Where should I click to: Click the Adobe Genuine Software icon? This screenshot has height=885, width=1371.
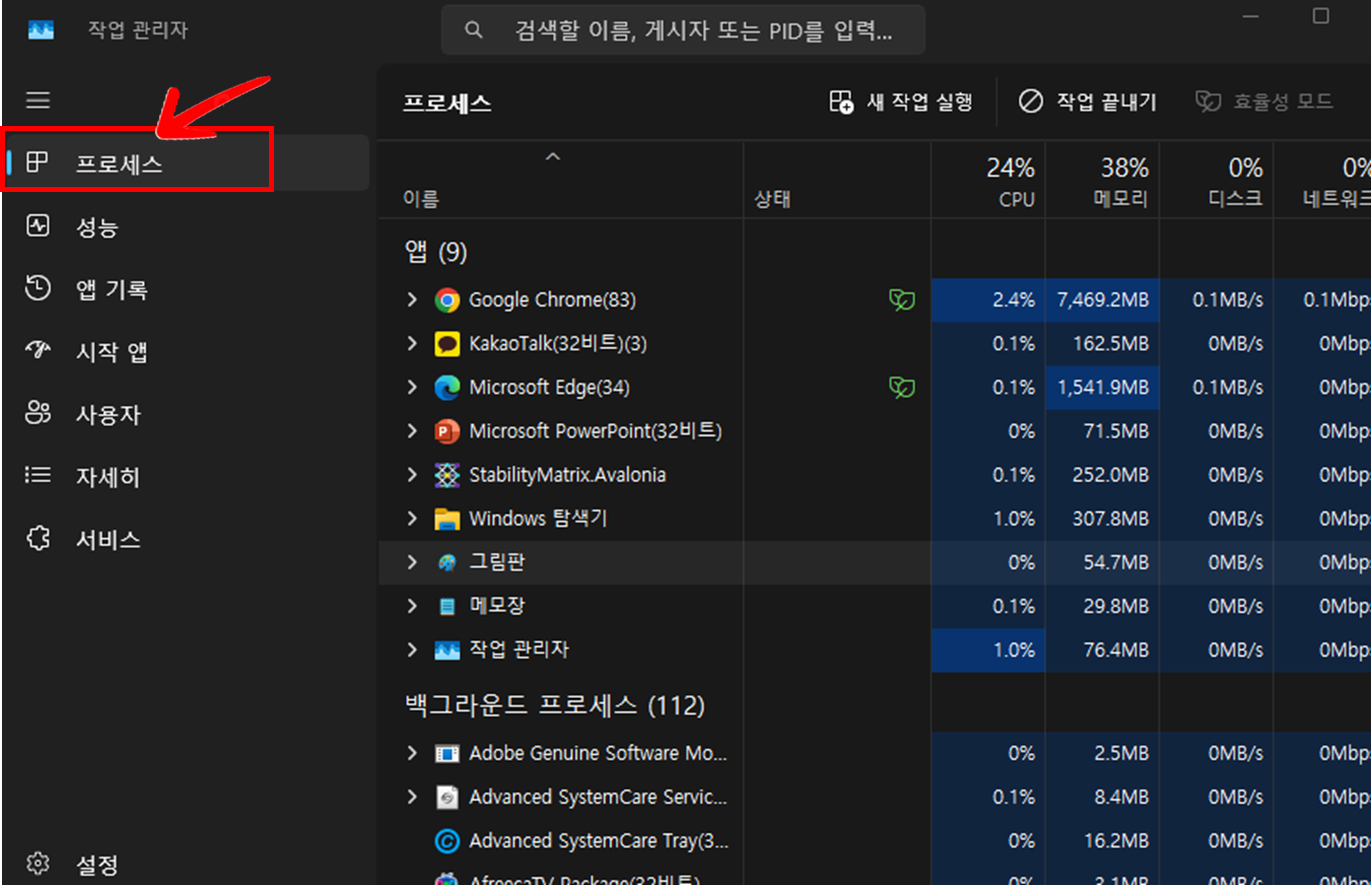pyautogui.click(x=447, y=753)
